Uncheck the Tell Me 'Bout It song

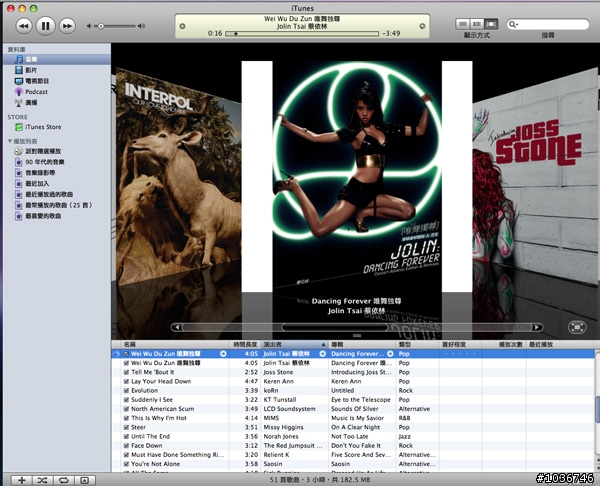[x=126, y=372]
